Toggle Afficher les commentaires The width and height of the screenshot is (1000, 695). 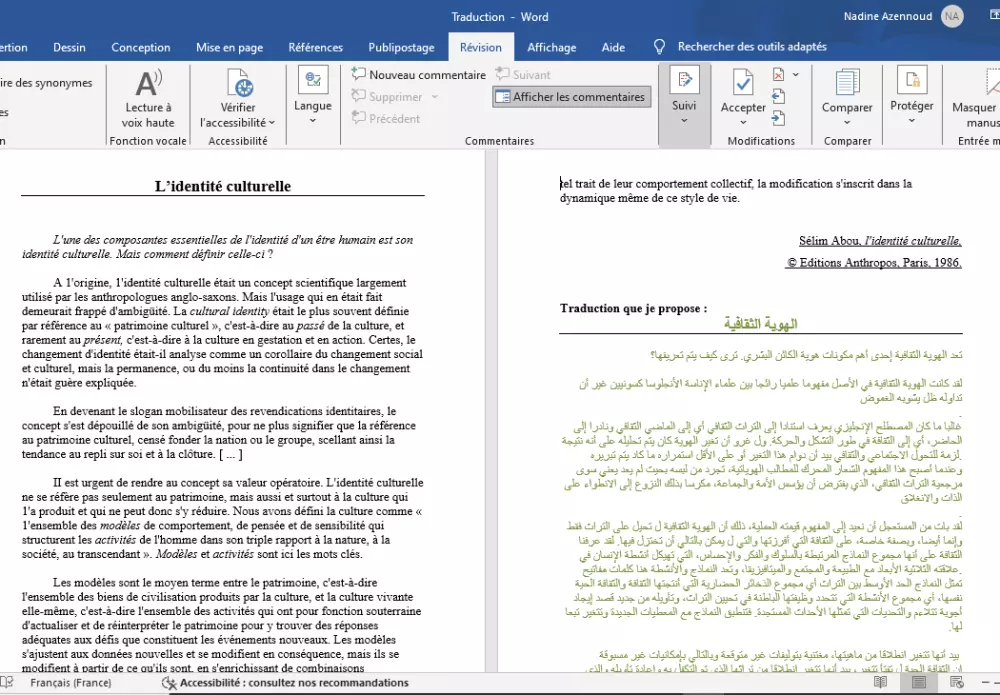(570, 96)
